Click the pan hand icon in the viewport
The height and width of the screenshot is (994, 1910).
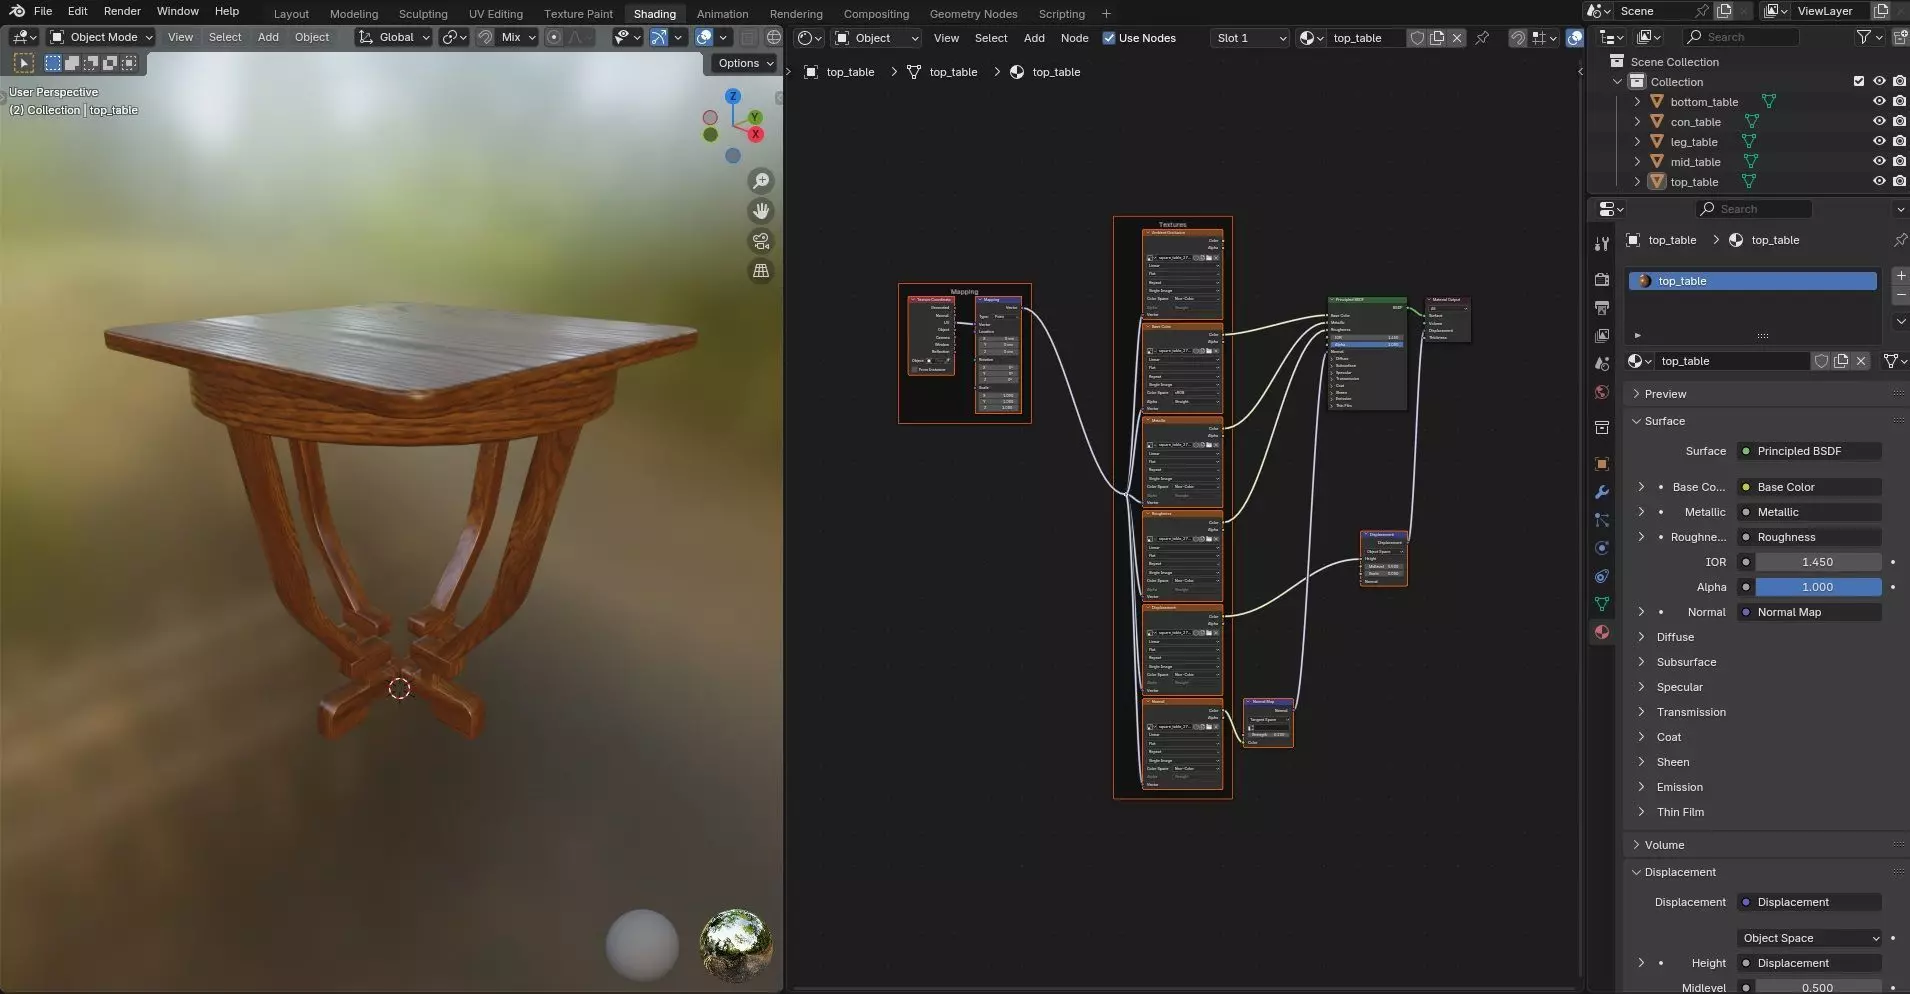(761, 211)
